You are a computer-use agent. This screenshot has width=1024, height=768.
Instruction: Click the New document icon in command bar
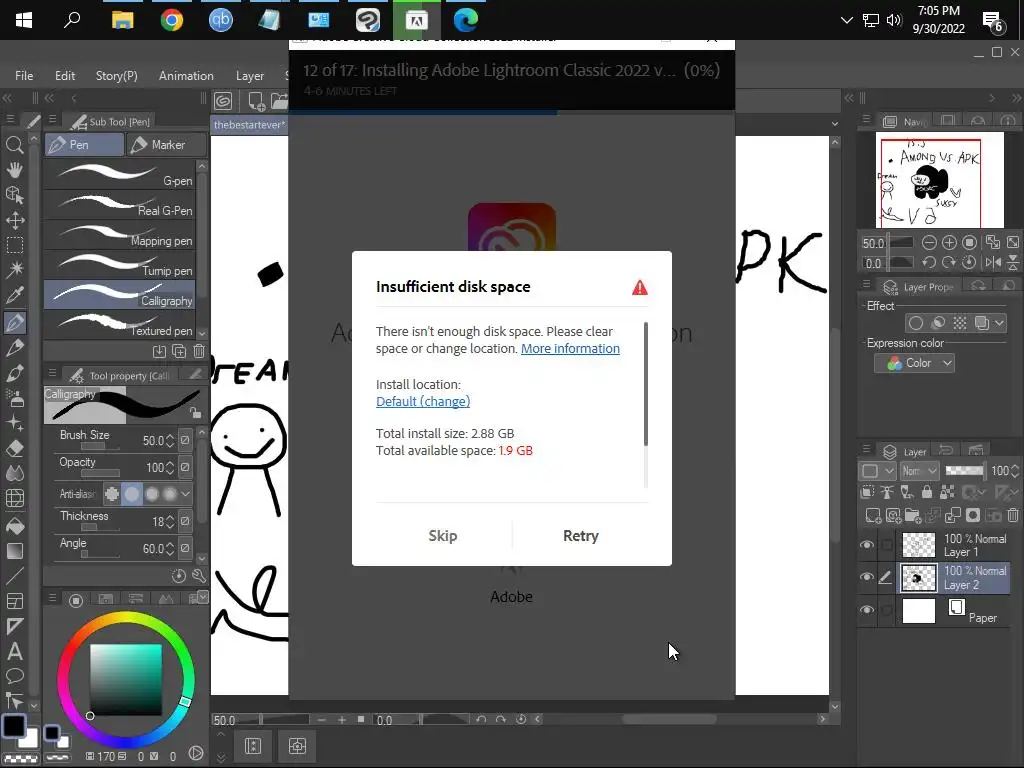point(256,101)
